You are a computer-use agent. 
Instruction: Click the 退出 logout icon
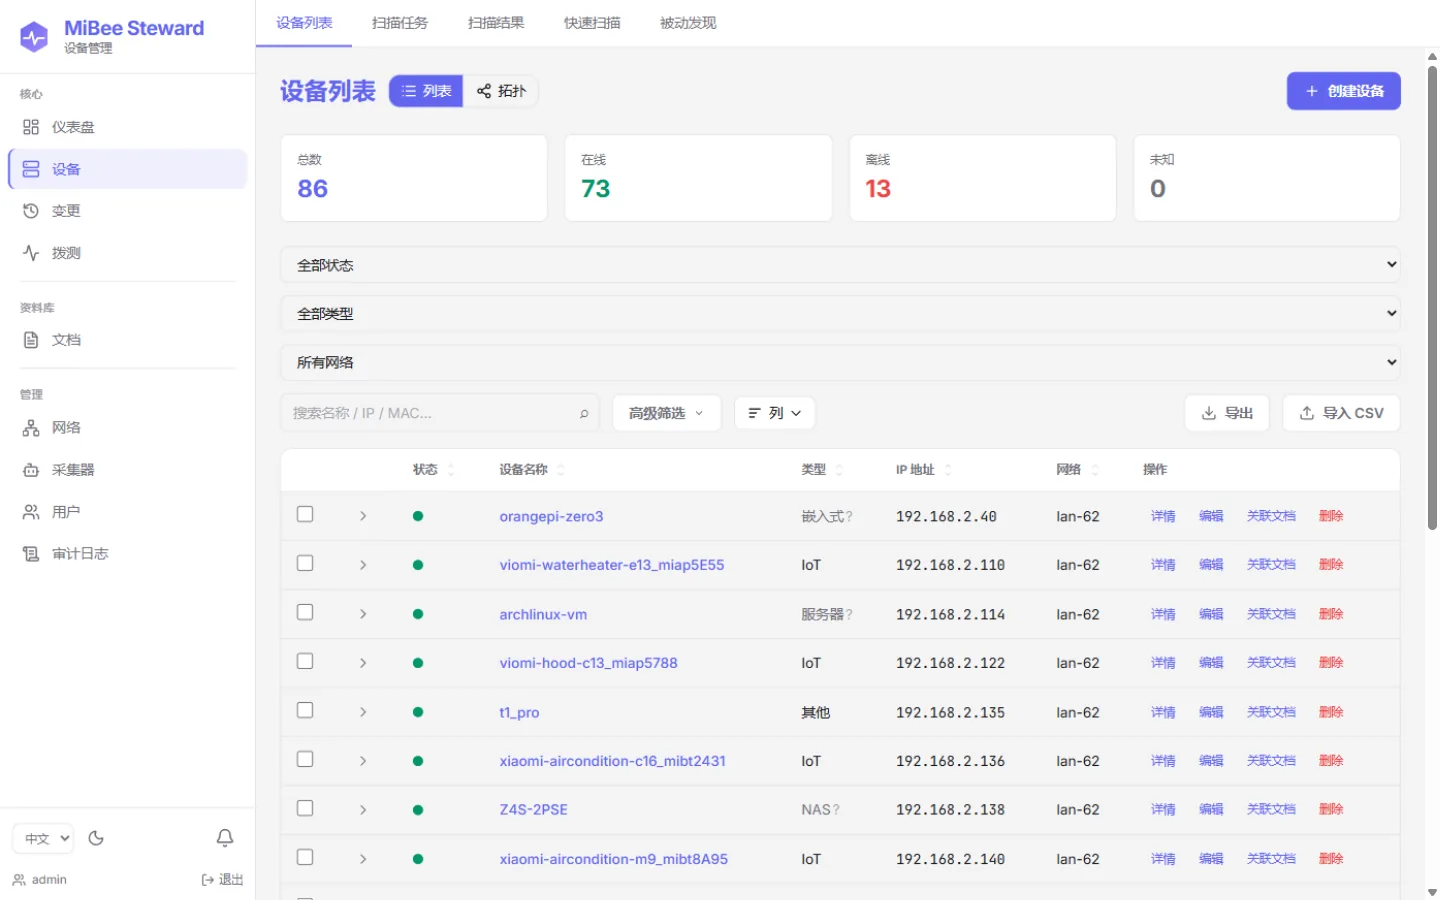click(208, 880)
